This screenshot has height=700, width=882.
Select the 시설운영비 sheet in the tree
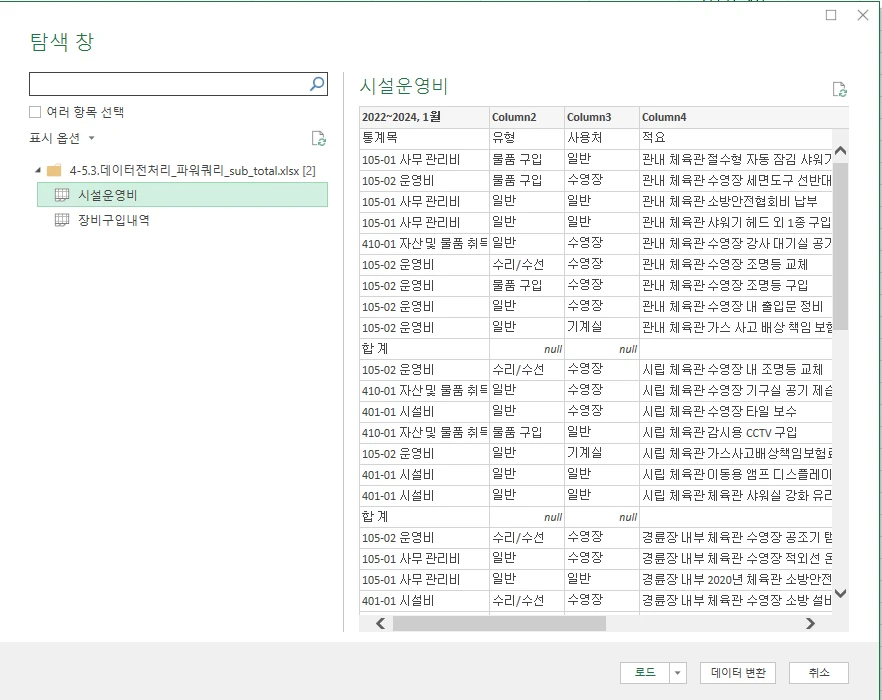[x=107, y=194]
